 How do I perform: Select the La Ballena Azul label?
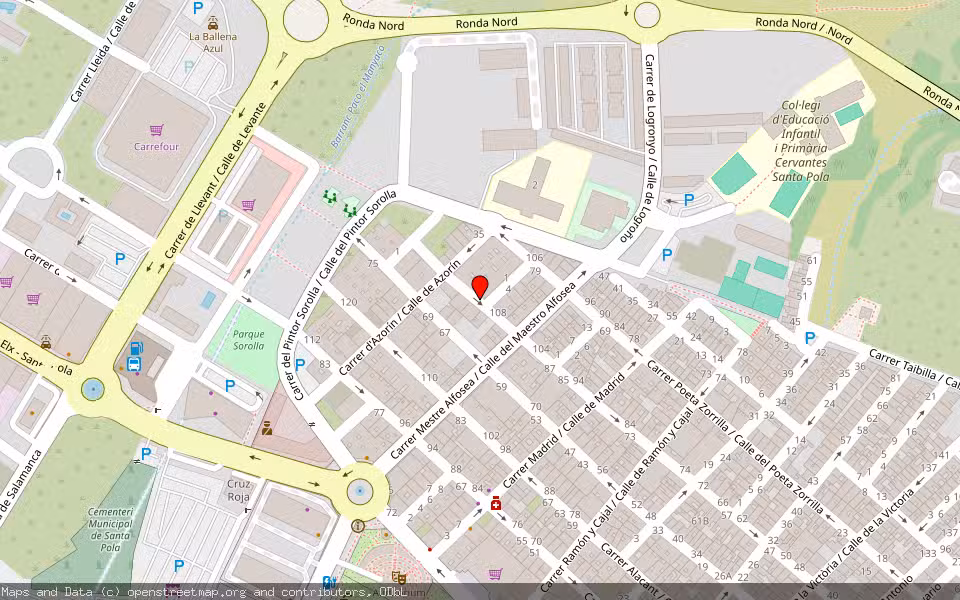point(212,42)
